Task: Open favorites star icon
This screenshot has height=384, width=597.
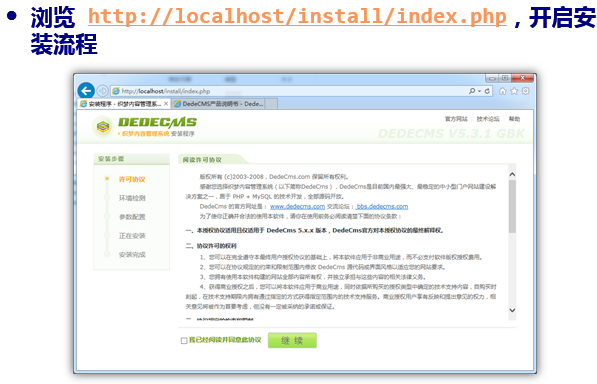Action: click(x=514, y=91)
